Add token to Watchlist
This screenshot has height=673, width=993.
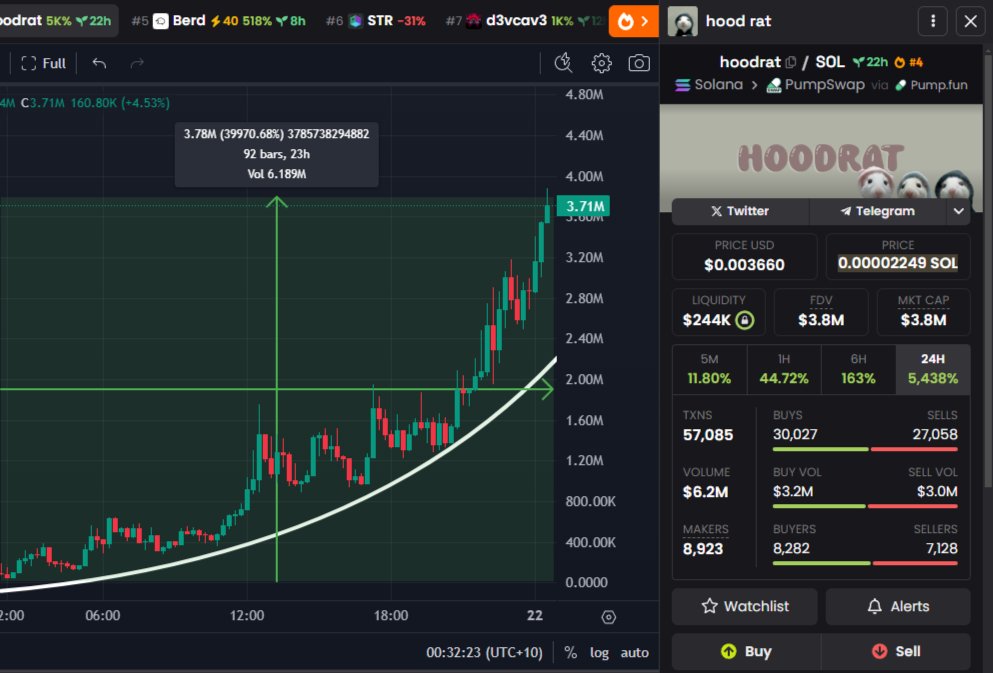745,607
